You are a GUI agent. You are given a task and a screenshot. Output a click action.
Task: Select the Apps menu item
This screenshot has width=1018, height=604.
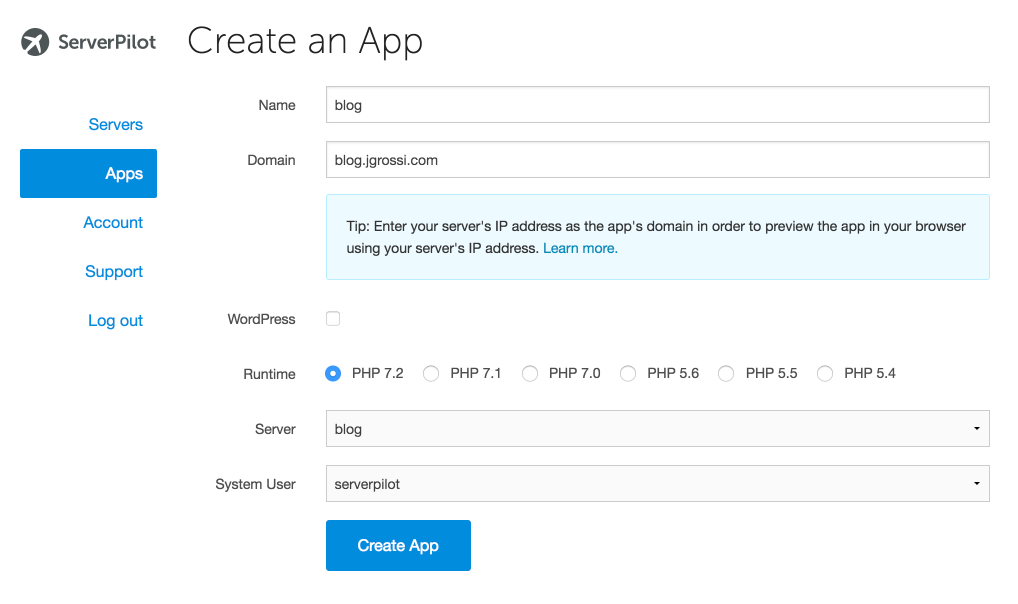(88, 173)
